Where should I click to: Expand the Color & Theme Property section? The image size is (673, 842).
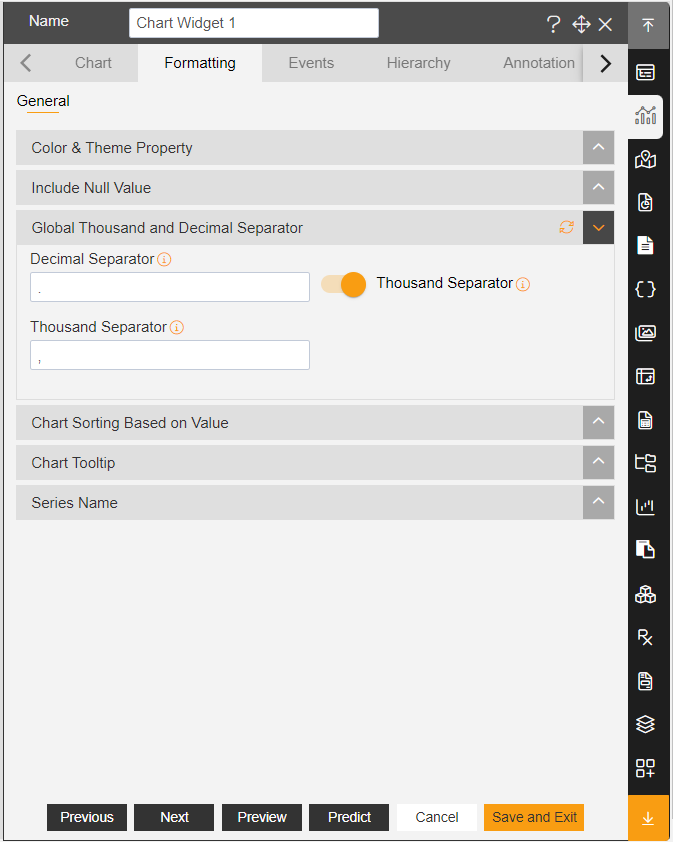click(x=598, y=148)
